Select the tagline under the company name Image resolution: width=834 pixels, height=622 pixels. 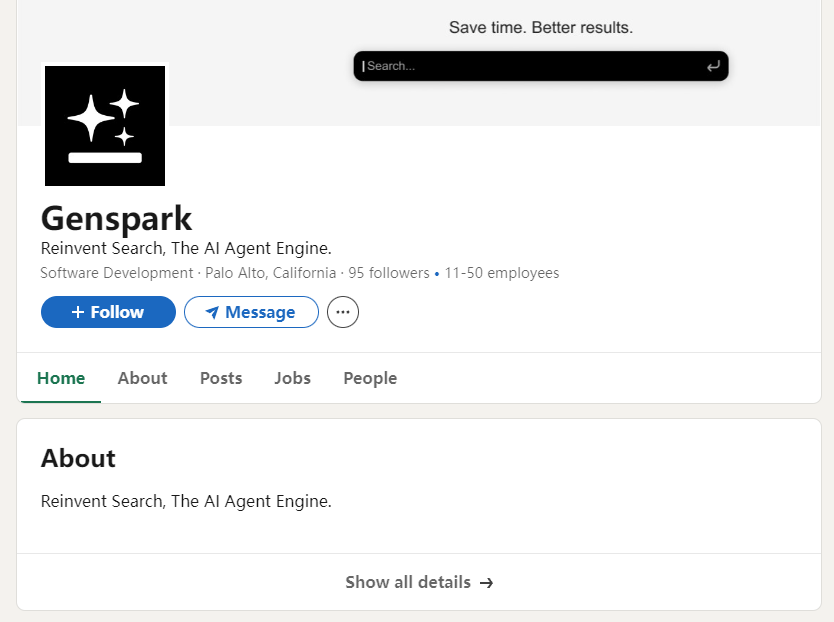[186, 248]
